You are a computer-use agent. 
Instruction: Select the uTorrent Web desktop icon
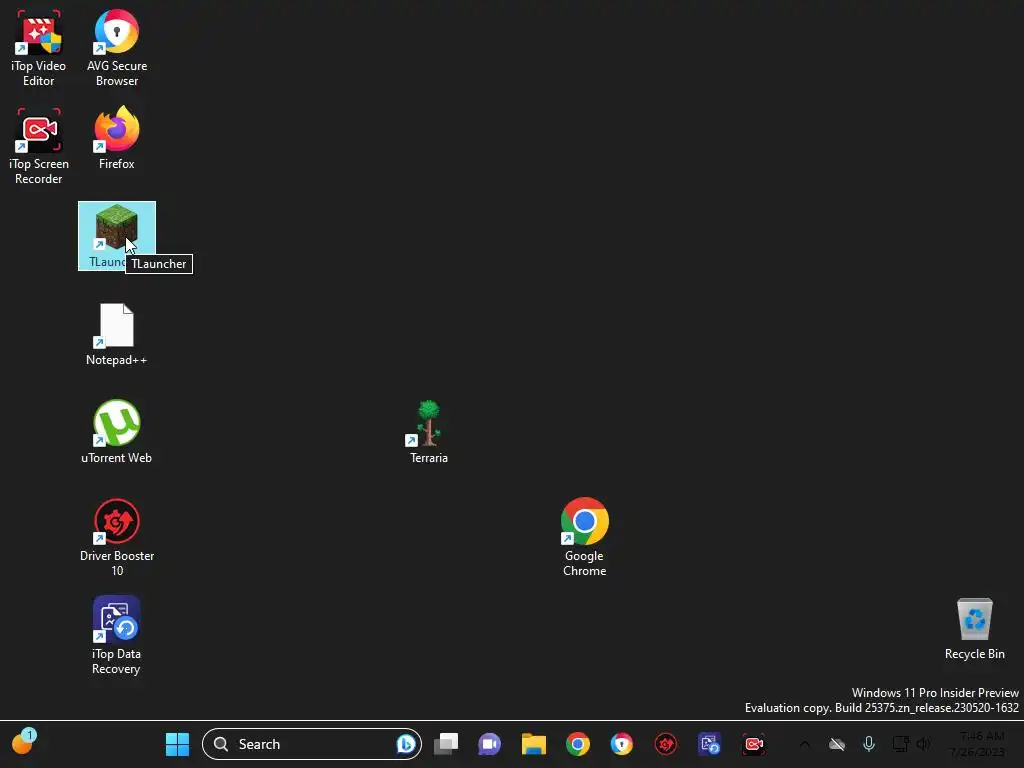click(117, 432)
